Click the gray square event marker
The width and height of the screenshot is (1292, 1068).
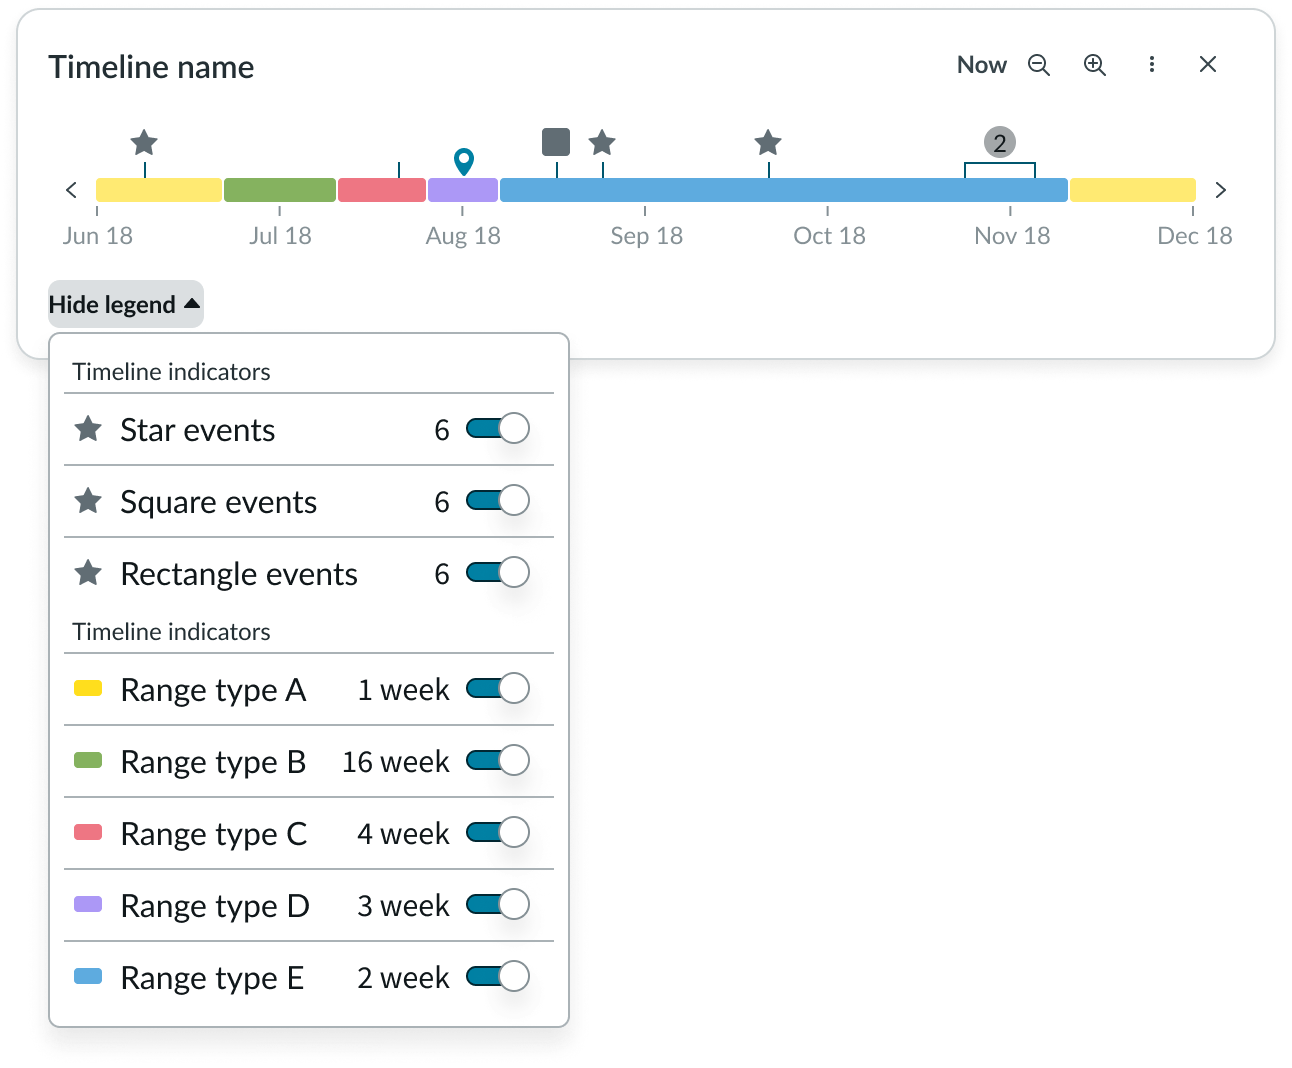556,142
